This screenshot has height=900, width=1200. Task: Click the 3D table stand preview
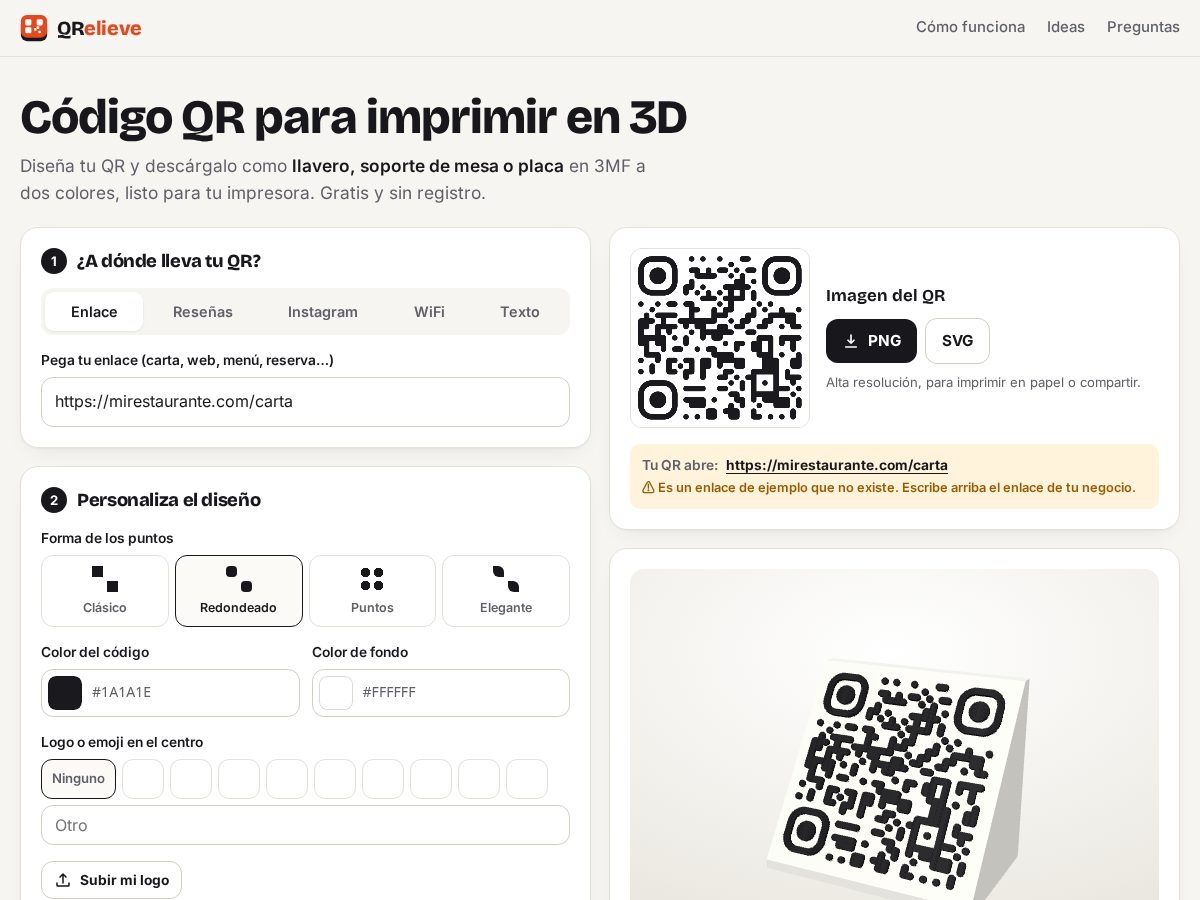[x=894, y=735]
